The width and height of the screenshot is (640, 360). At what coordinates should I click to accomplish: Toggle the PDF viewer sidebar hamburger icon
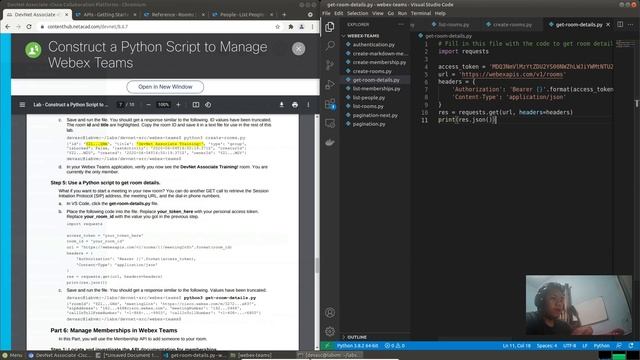point(22,105)
